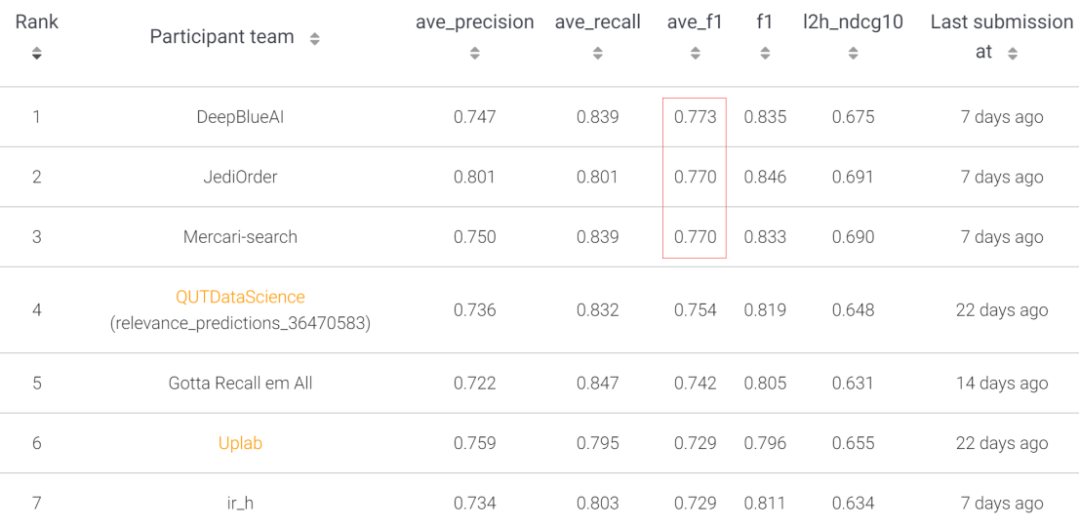Sort by f1 column arrows

[765, 54]
